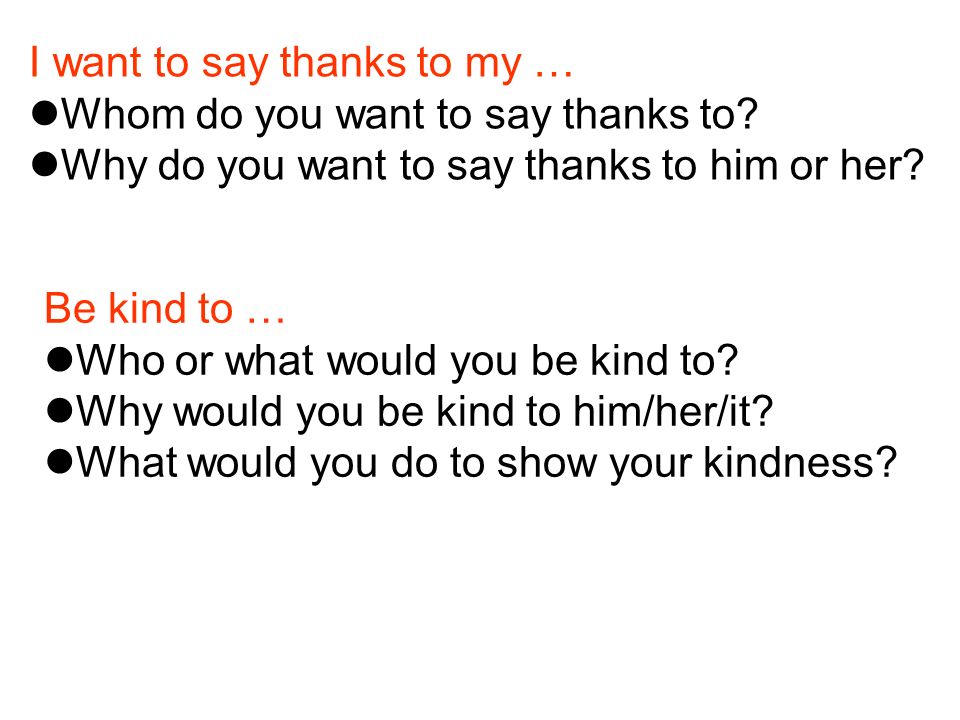This screenshot has width=960, height=720.
Task: Click the word 'thanks' in the red title
Action: click(x=343, y=62)
